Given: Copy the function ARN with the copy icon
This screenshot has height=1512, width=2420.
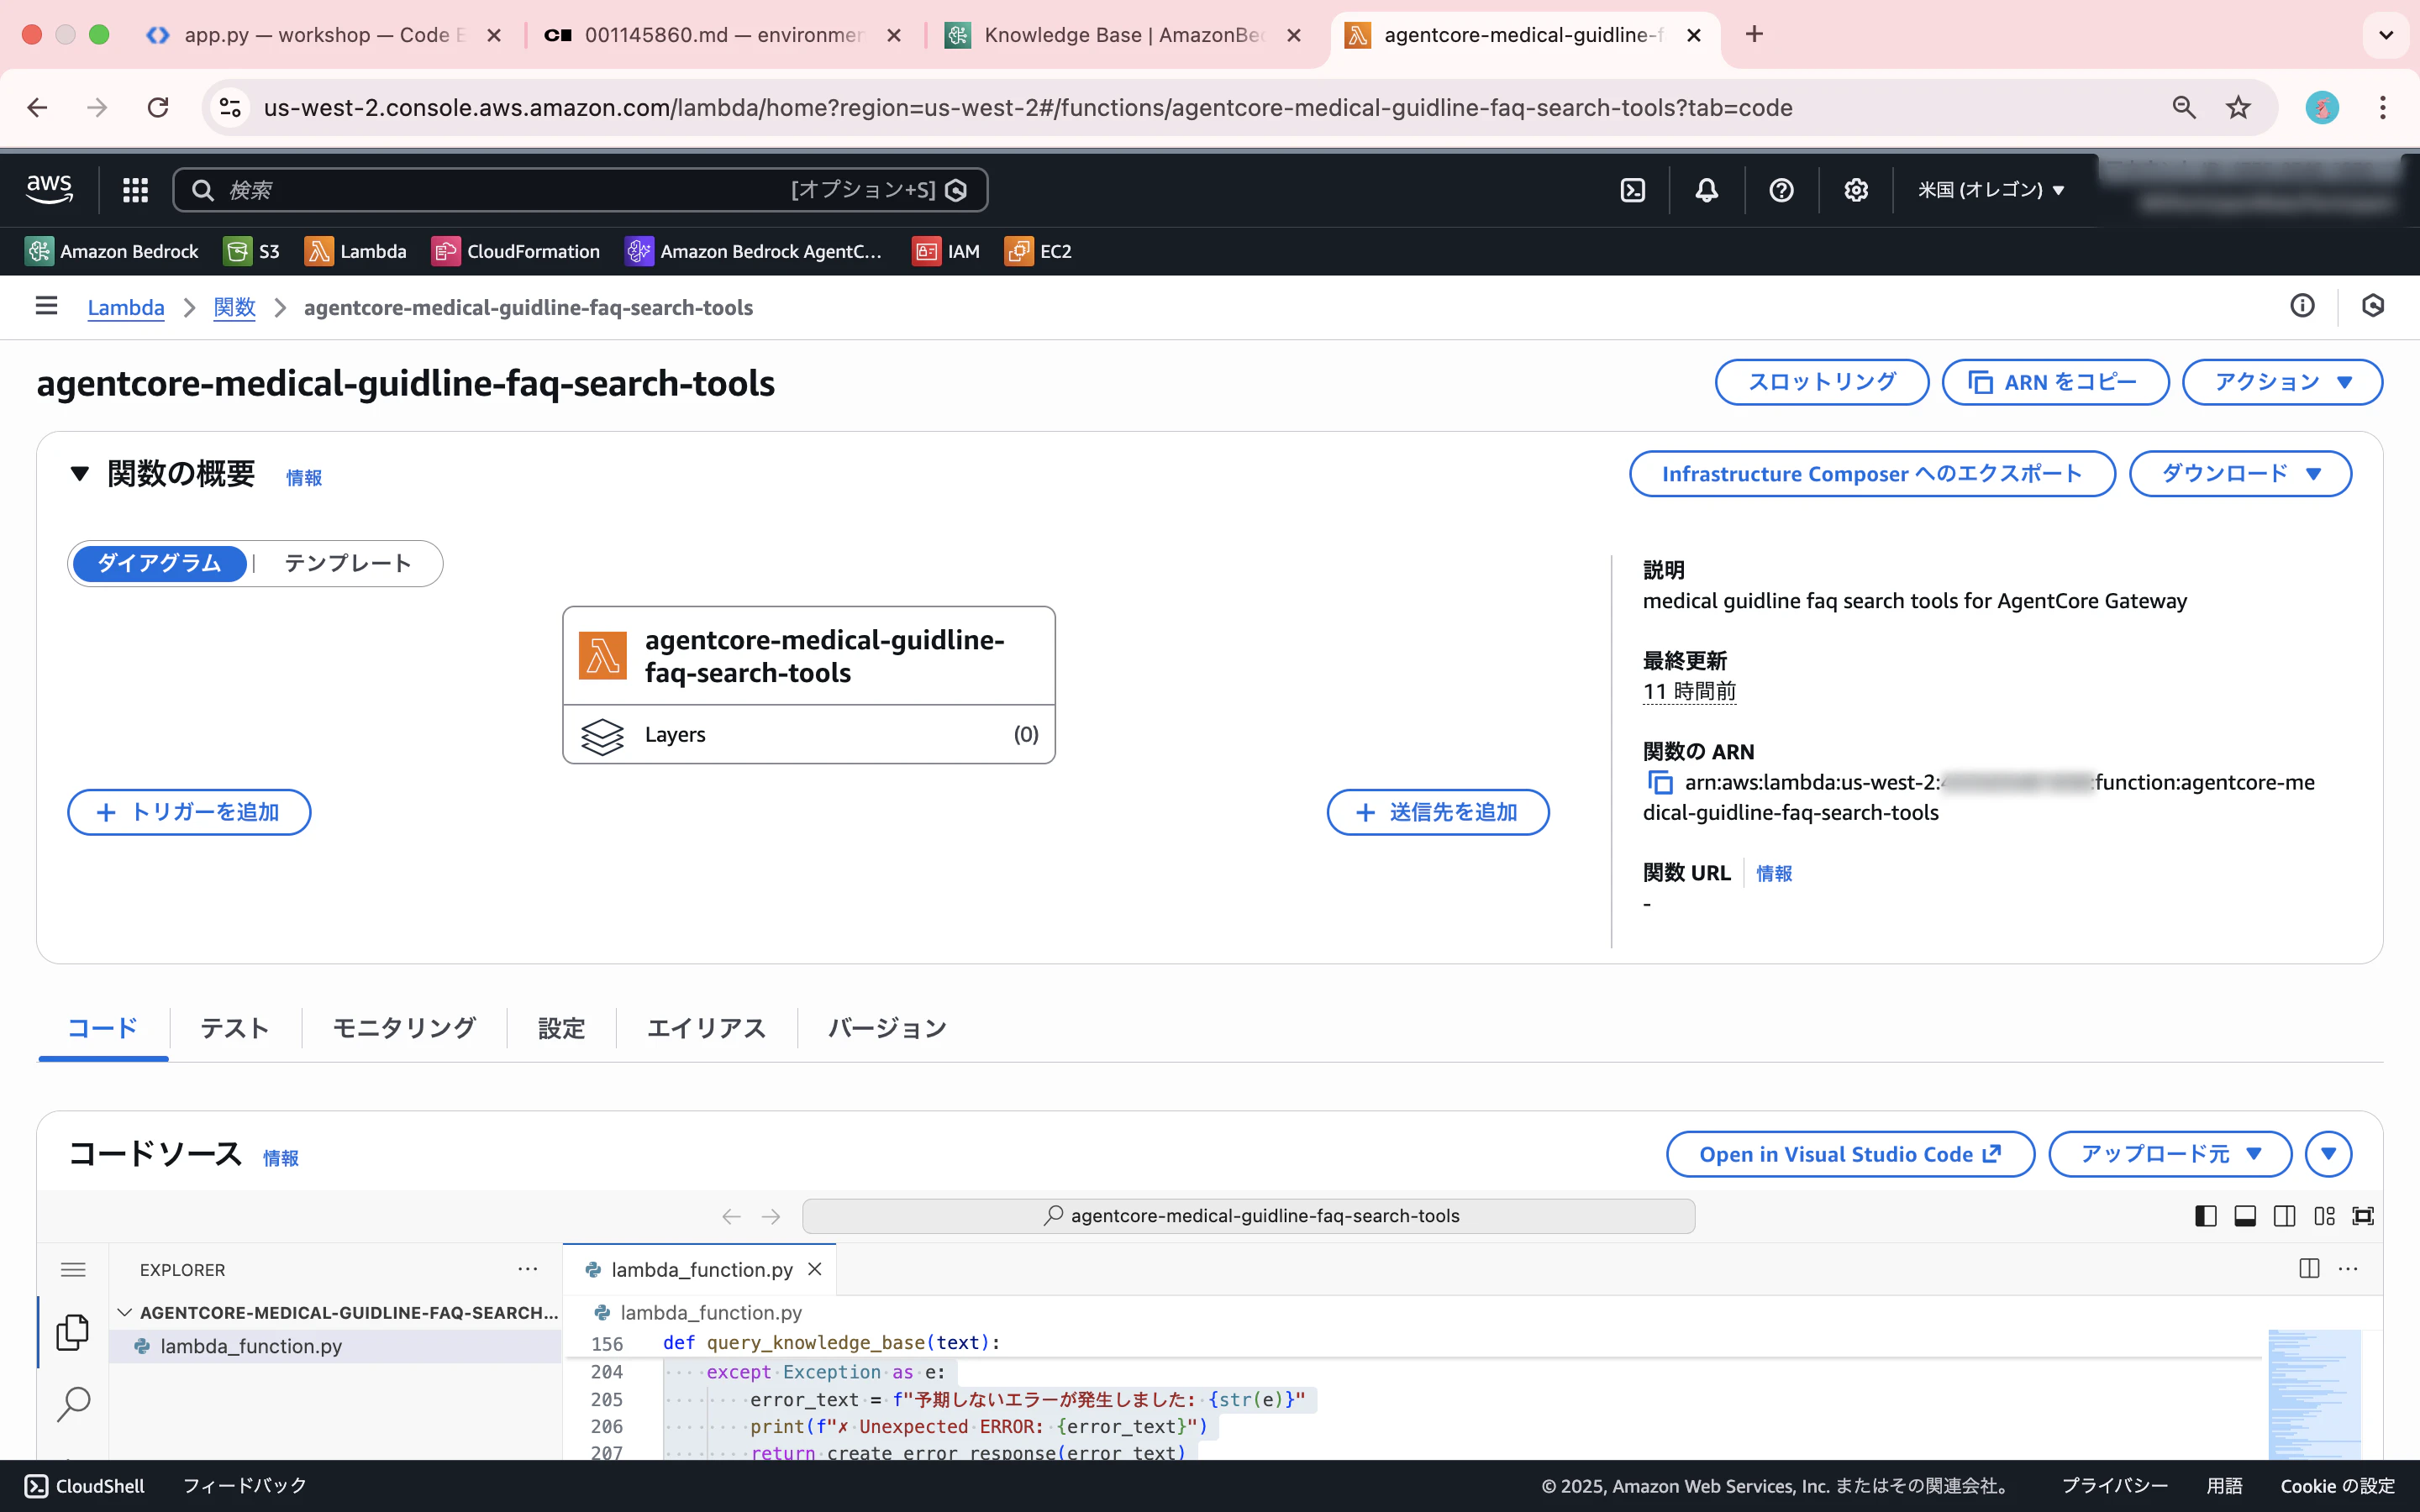Looking at the screenshot, I should point(1660,782).
